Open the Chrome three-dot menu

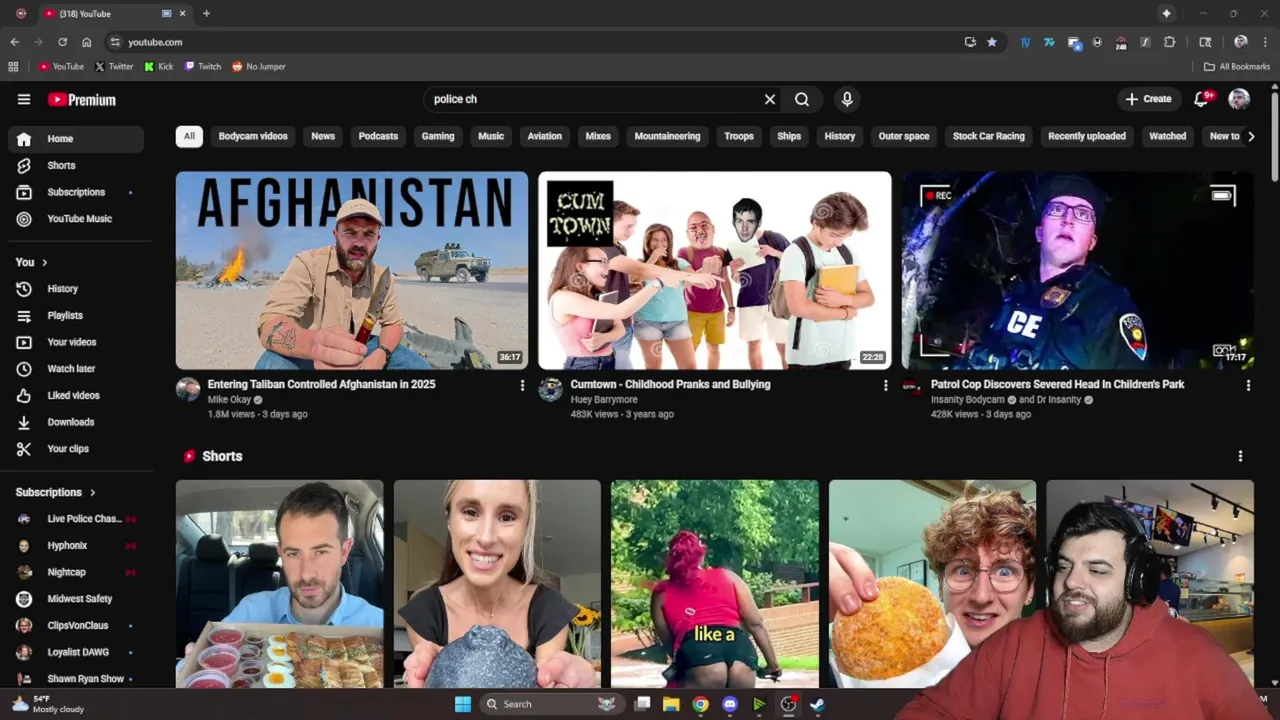1265,42
